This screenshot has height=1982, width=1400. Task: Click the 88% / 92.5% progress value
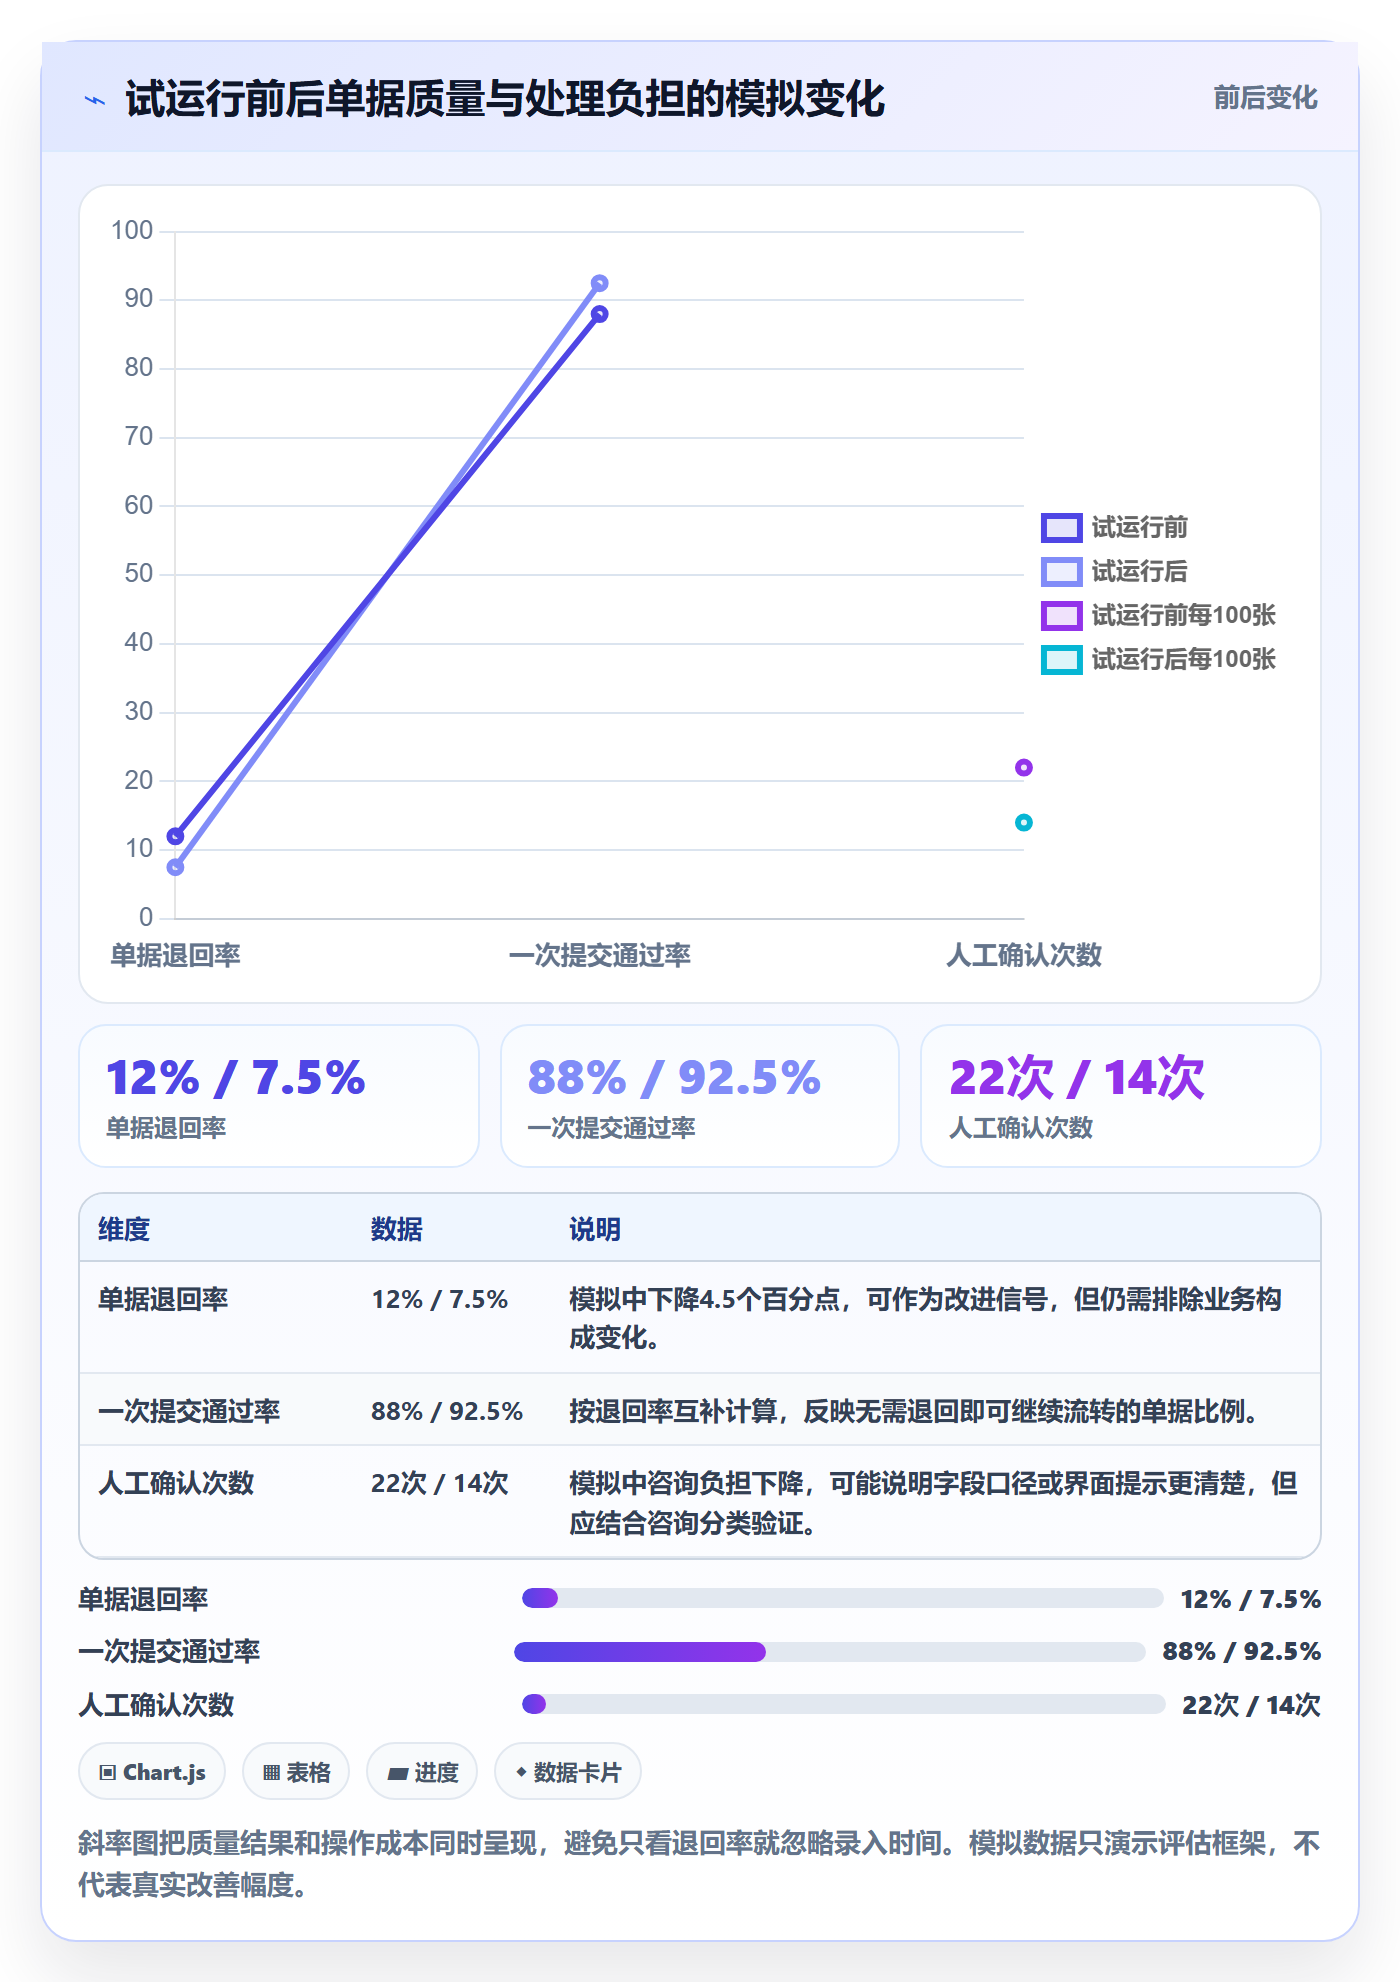[x=1242, y=1651]
